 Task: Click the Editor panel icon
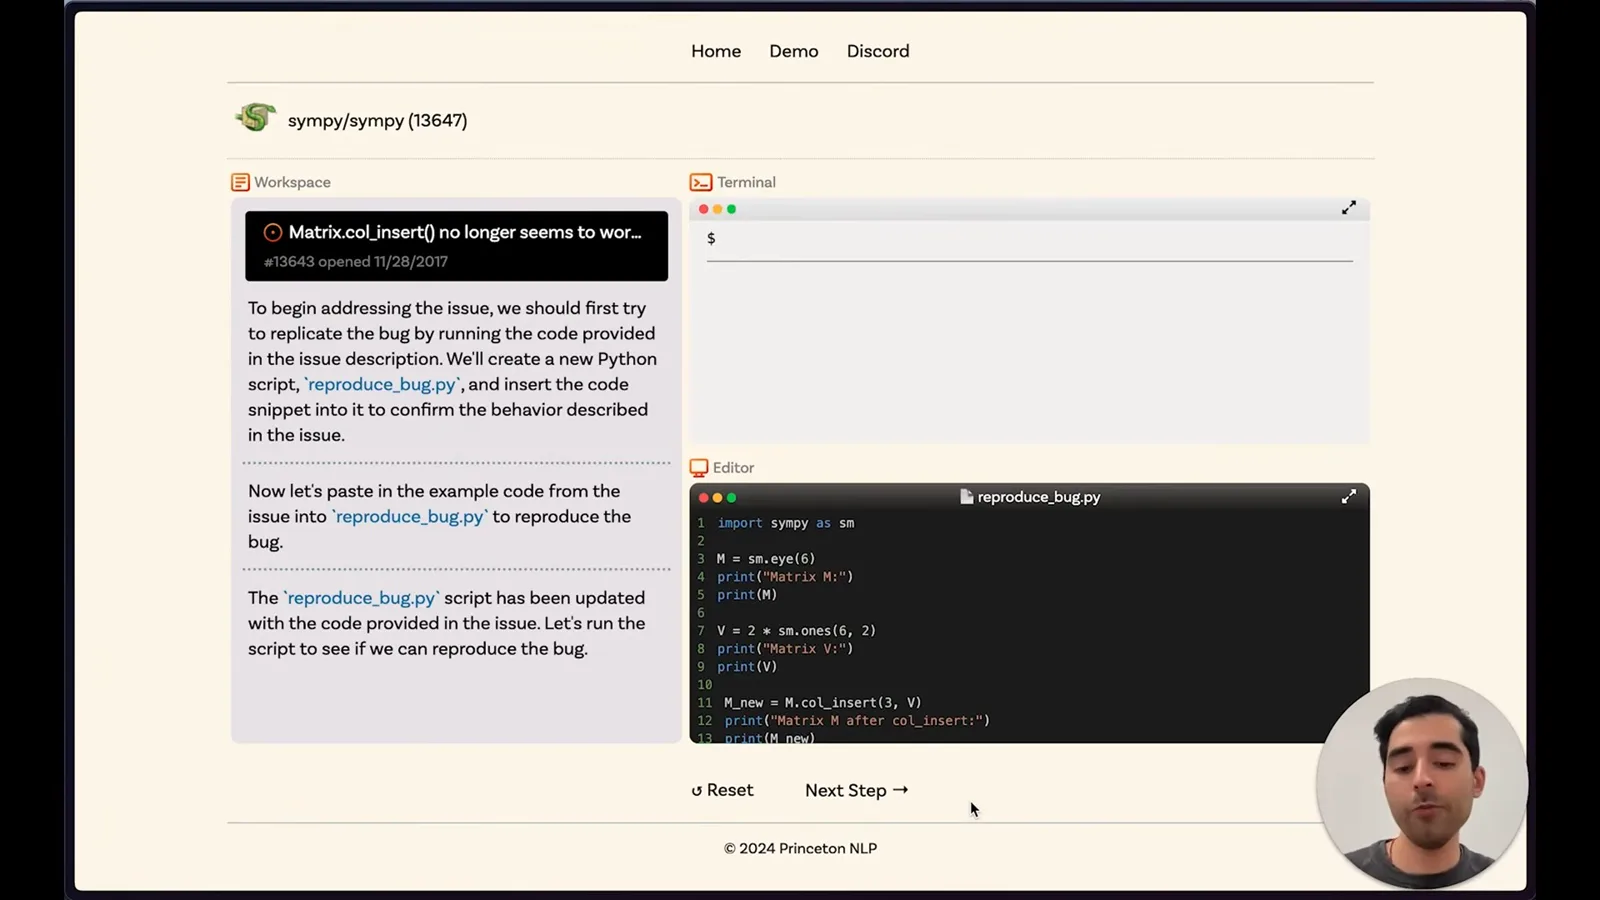coord(699,467)
